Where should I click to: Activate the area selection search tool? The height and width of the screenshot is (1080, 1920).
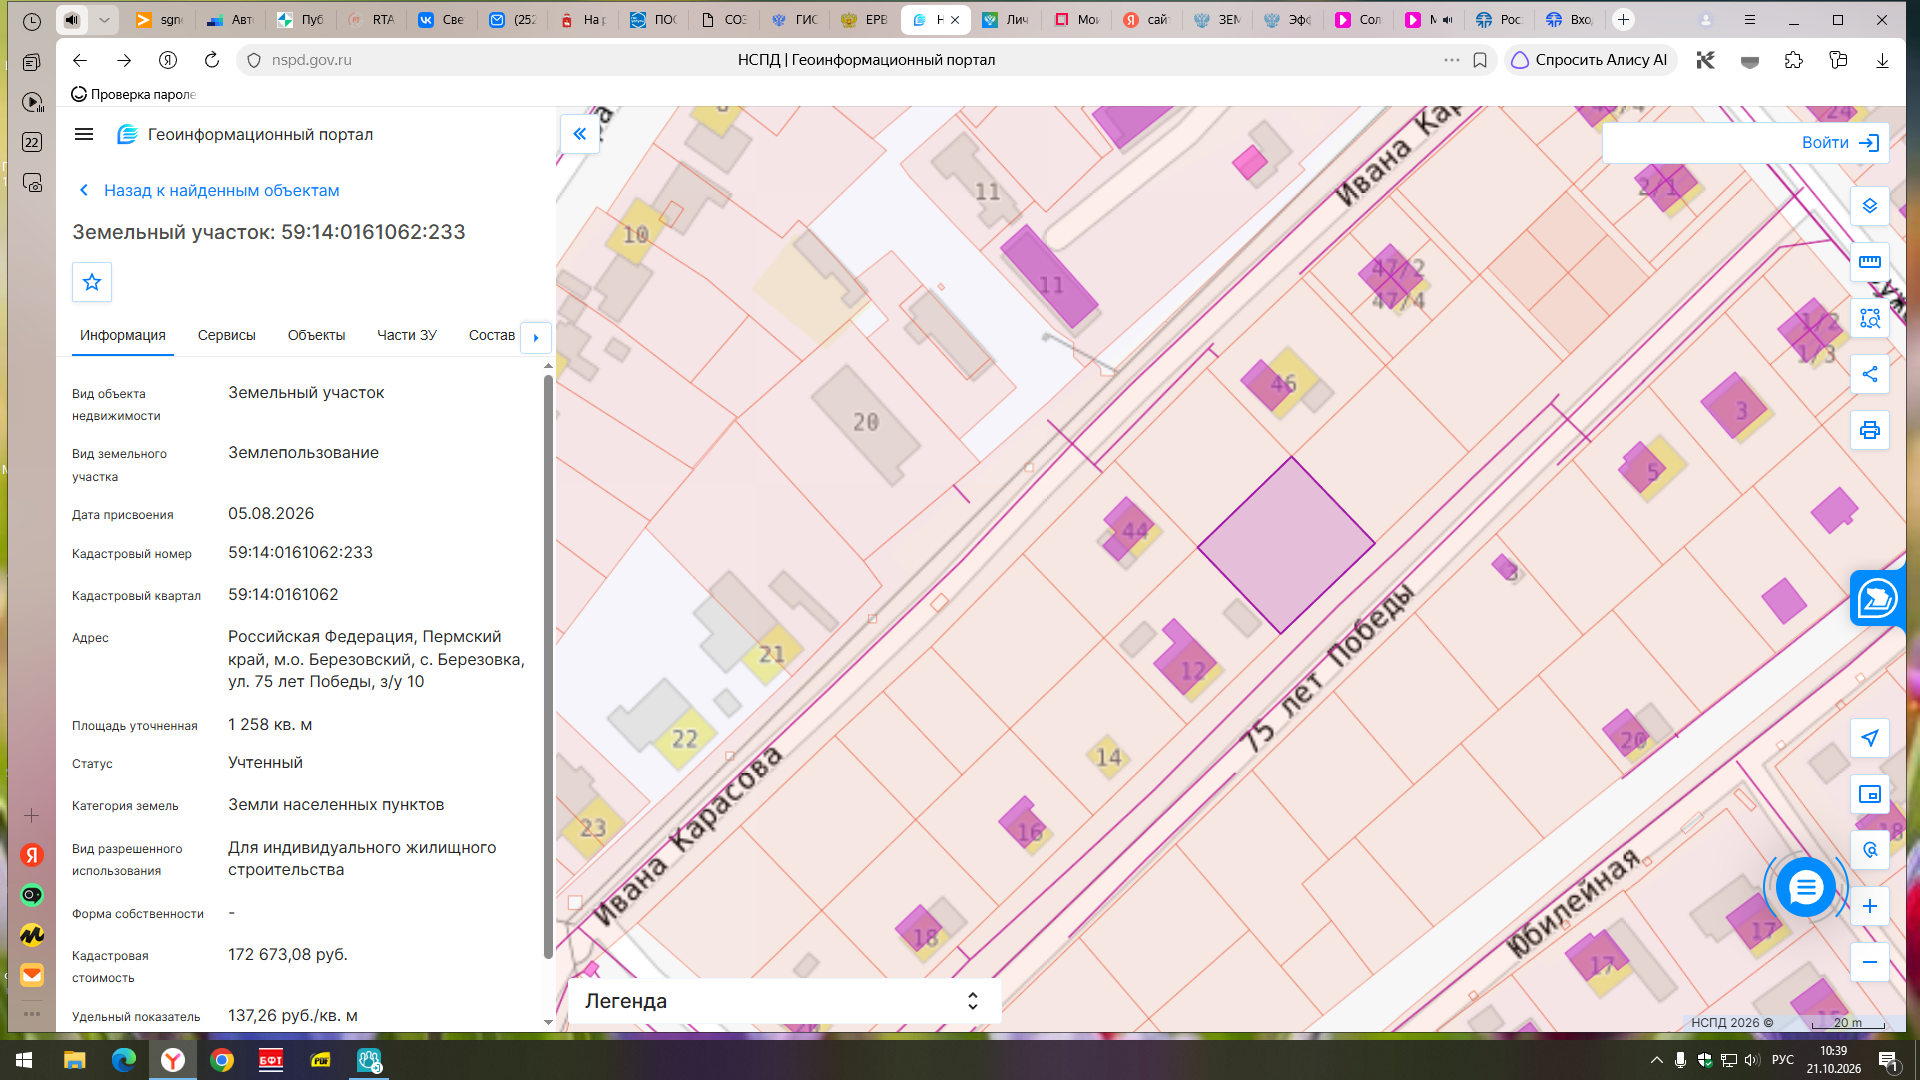pyautogui.click(x=1869, y=318)
